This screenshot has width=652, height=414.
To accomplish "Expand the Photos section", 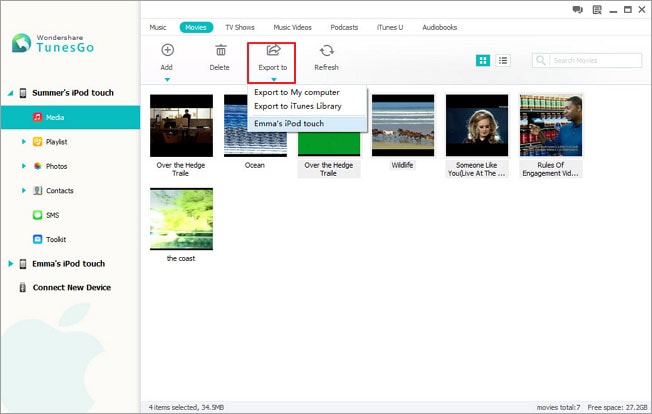I will [24, 166].
